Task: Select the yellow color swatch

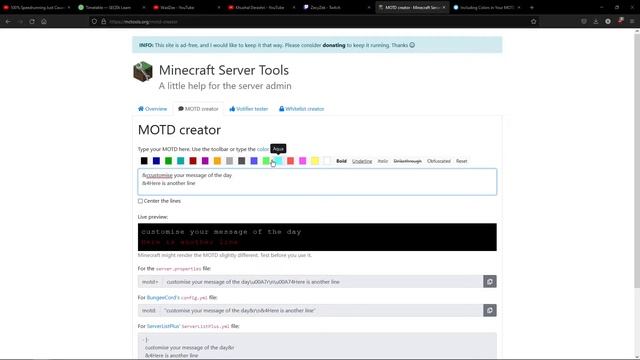Action: click(315, 161)
